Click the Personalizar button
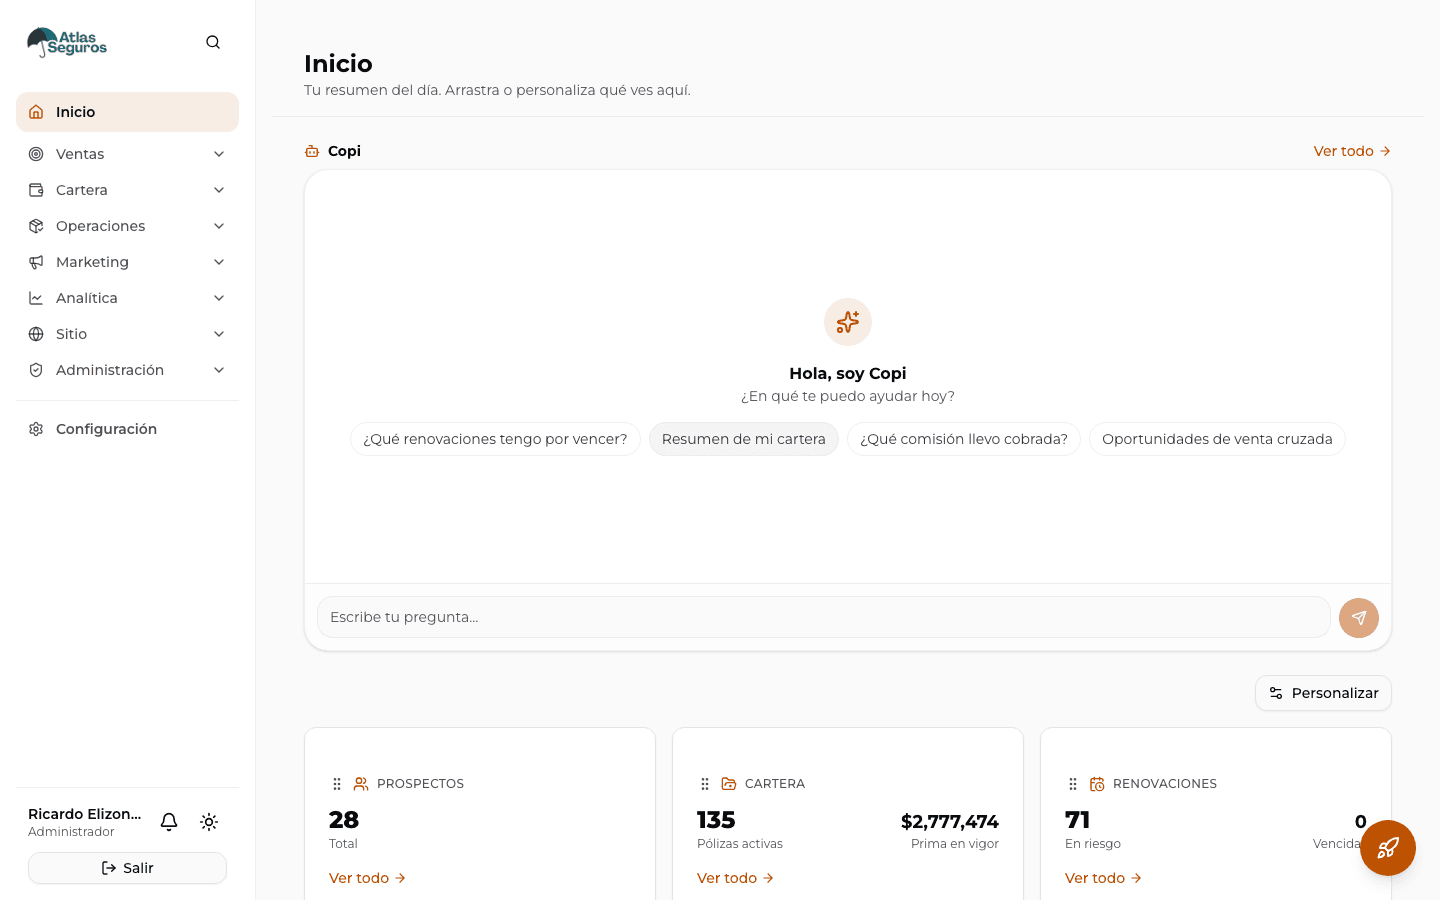 tap(1323, 693)
